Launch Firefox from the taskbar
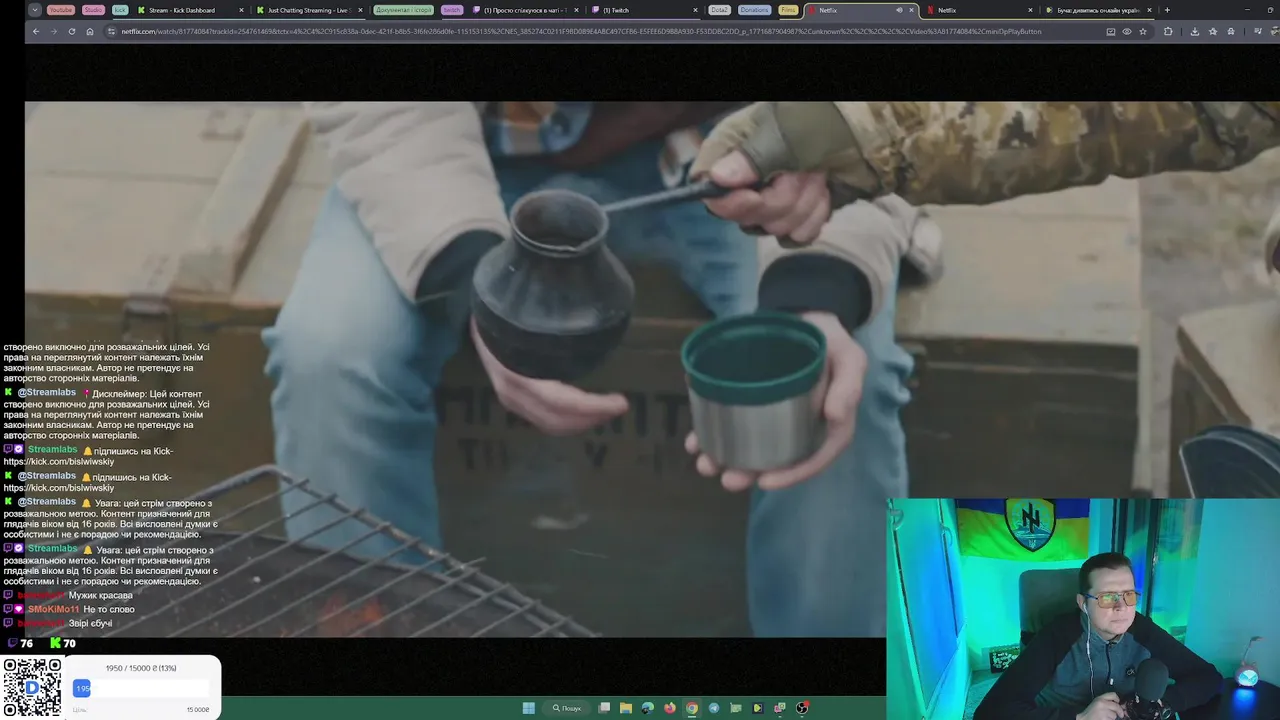This screenshot has height=720, width=1280. pyautogui.click(x=670, y=708)
